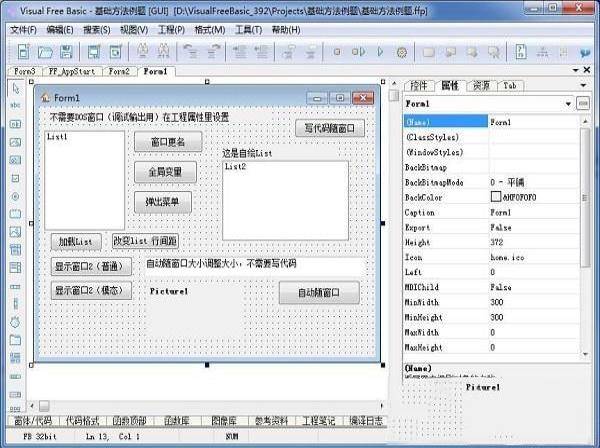Open the Form1 object combo box dropdown

tap(568, 104)
